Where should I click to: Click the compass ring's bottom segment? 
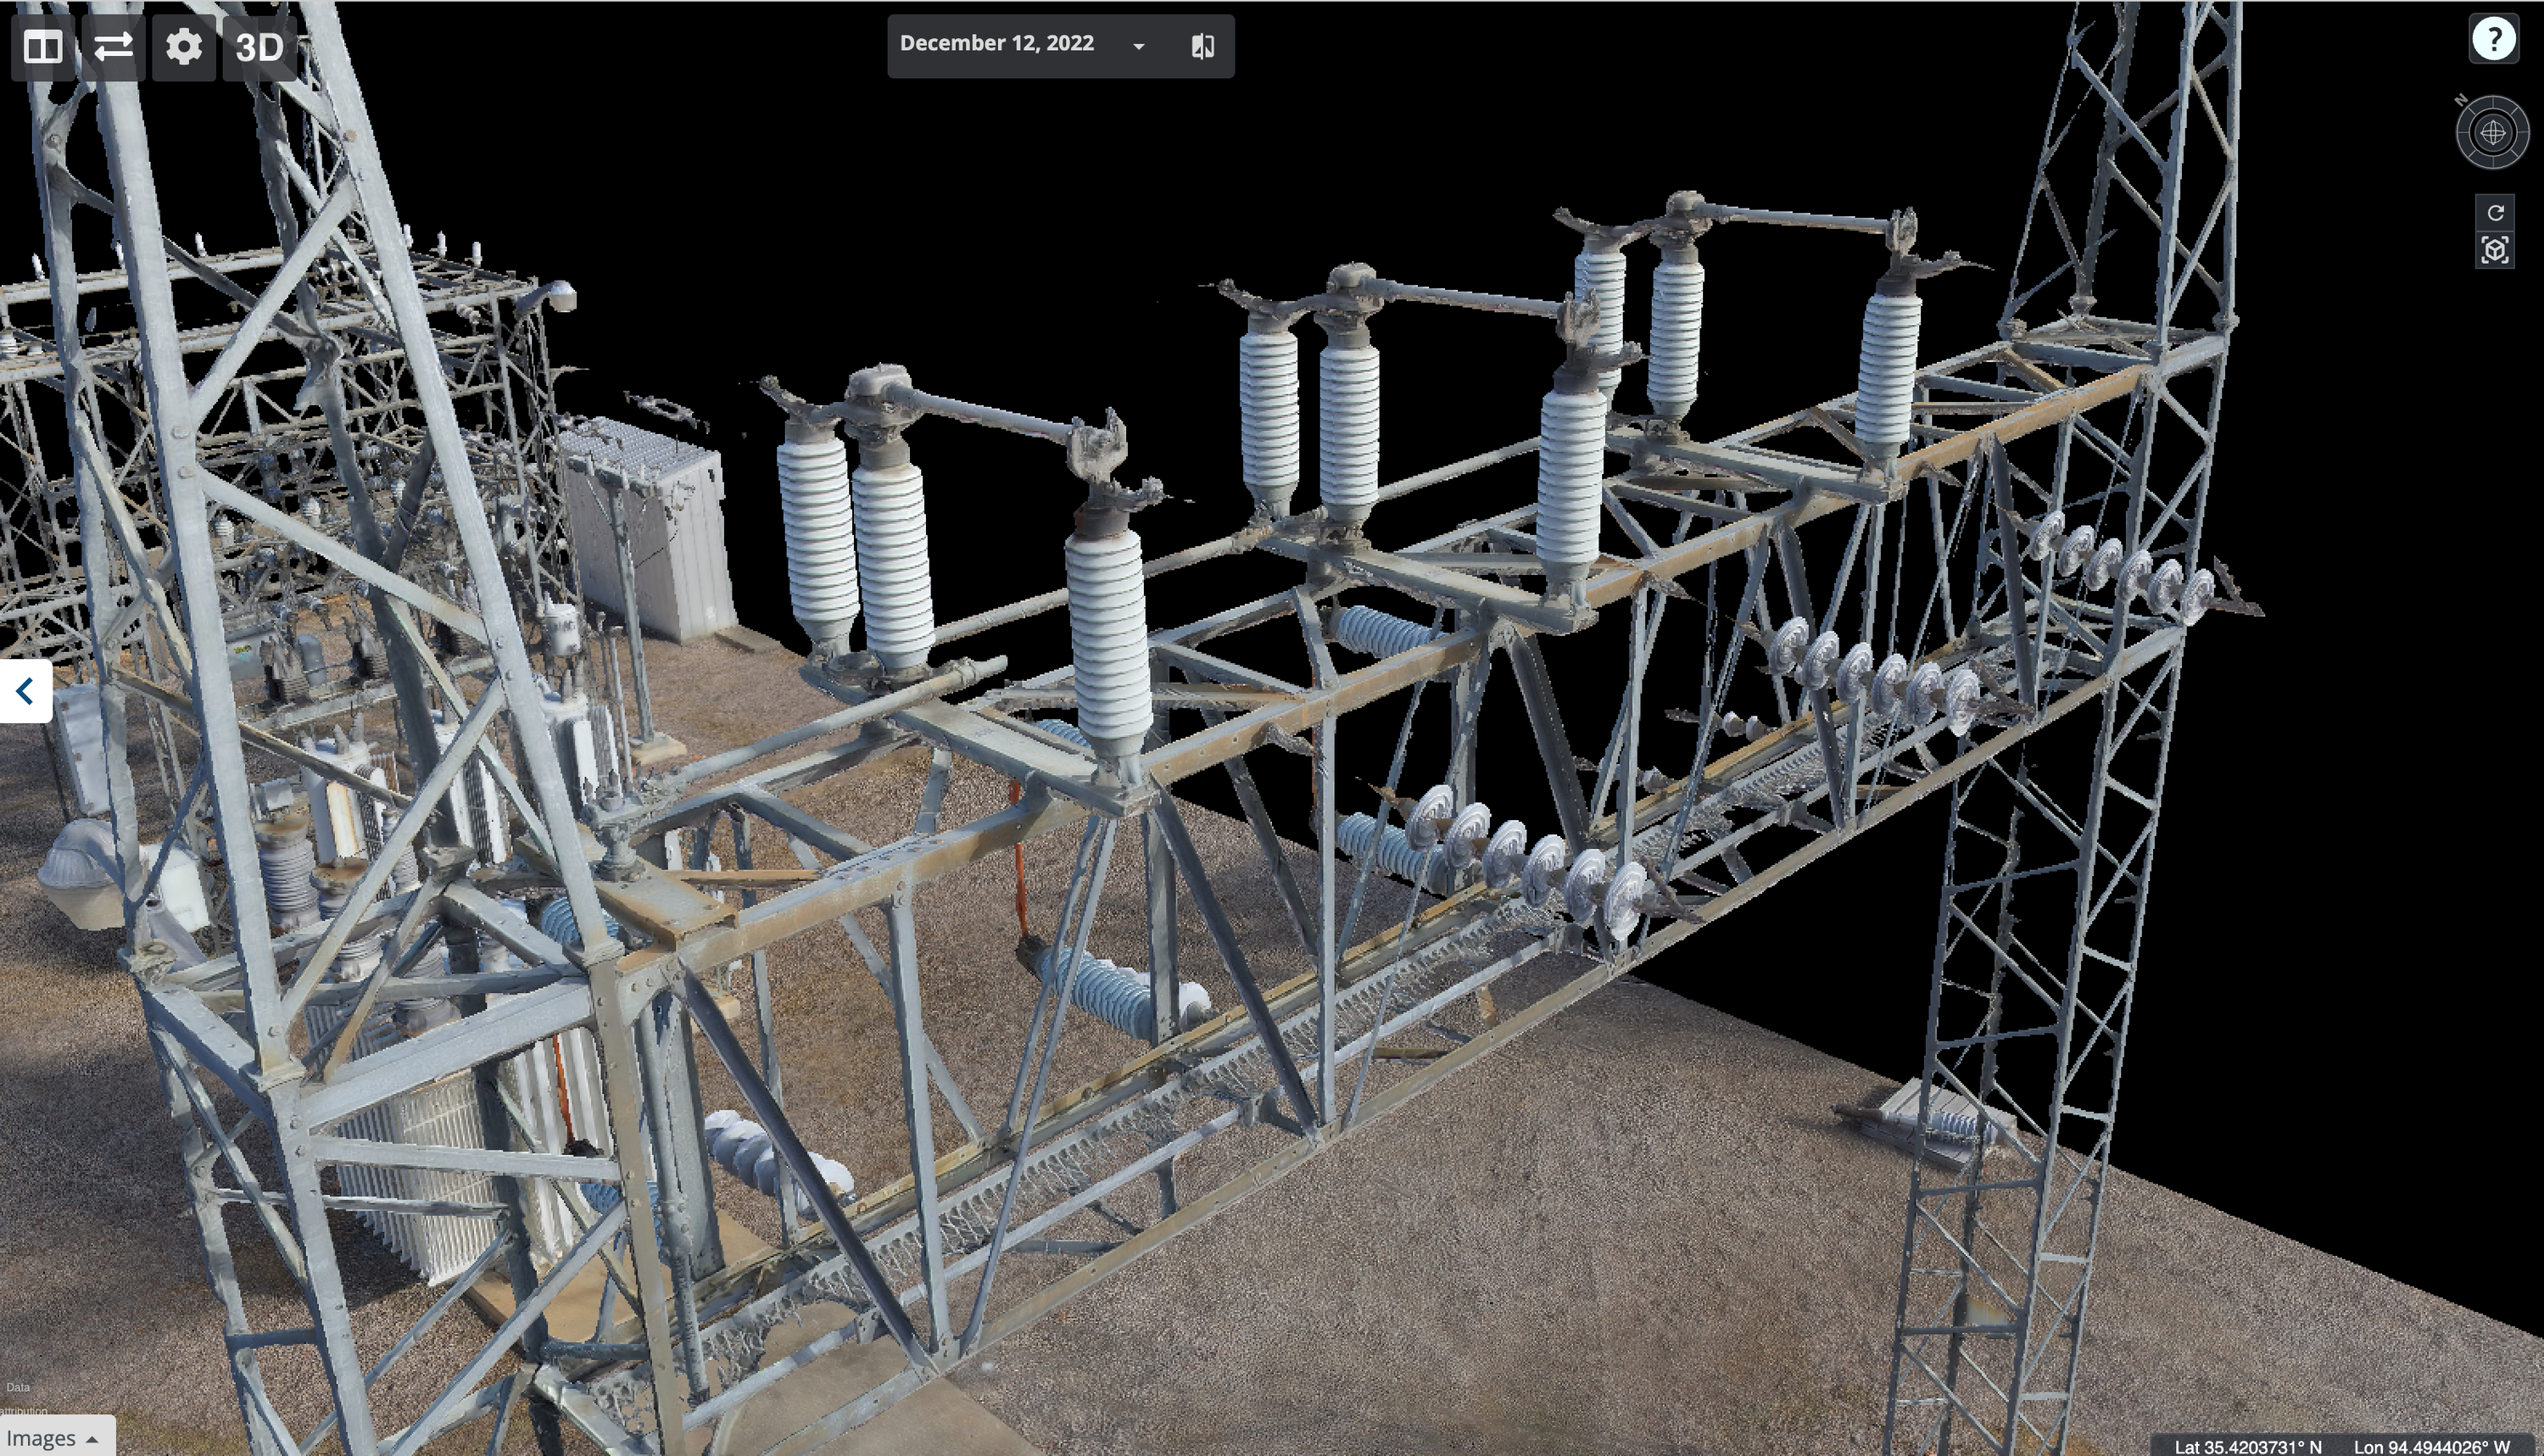tap(2493, 162)
